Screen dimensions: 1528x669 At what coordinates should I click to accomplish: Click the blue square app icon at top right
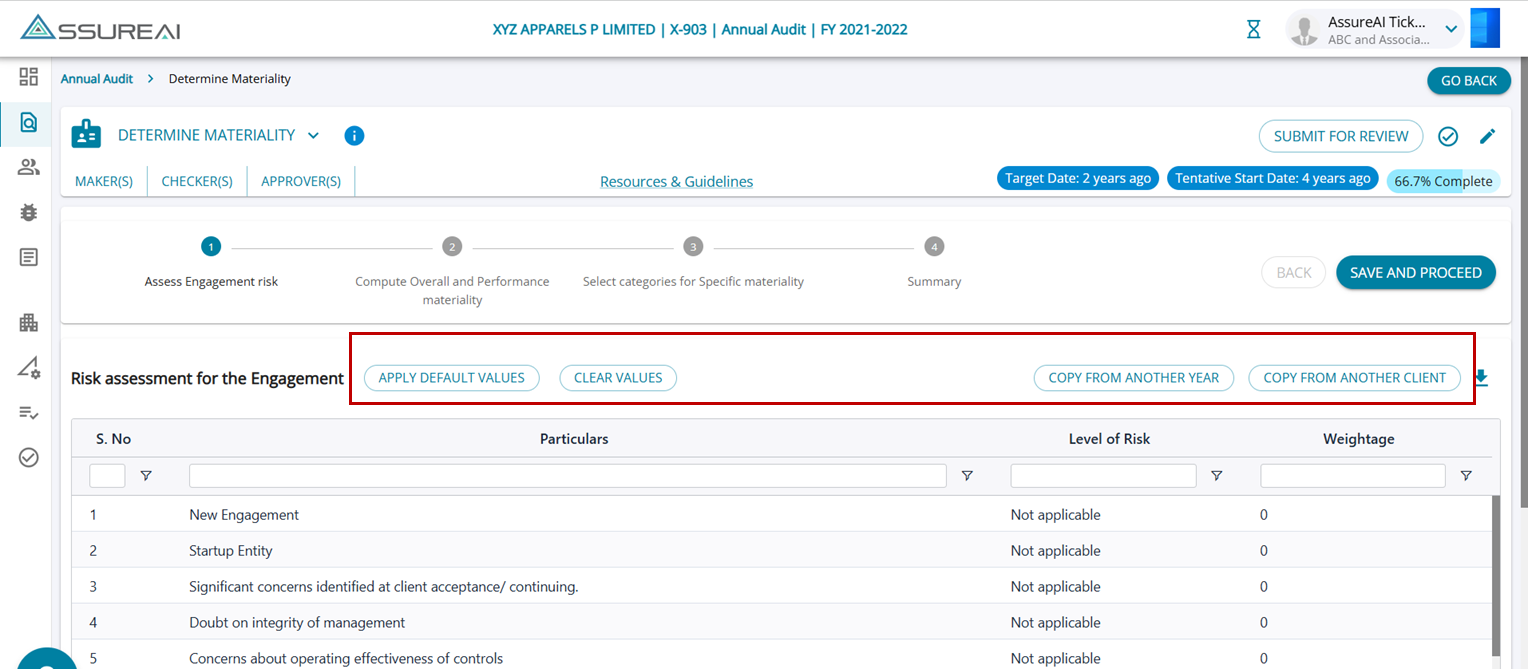pos(1485,28)
